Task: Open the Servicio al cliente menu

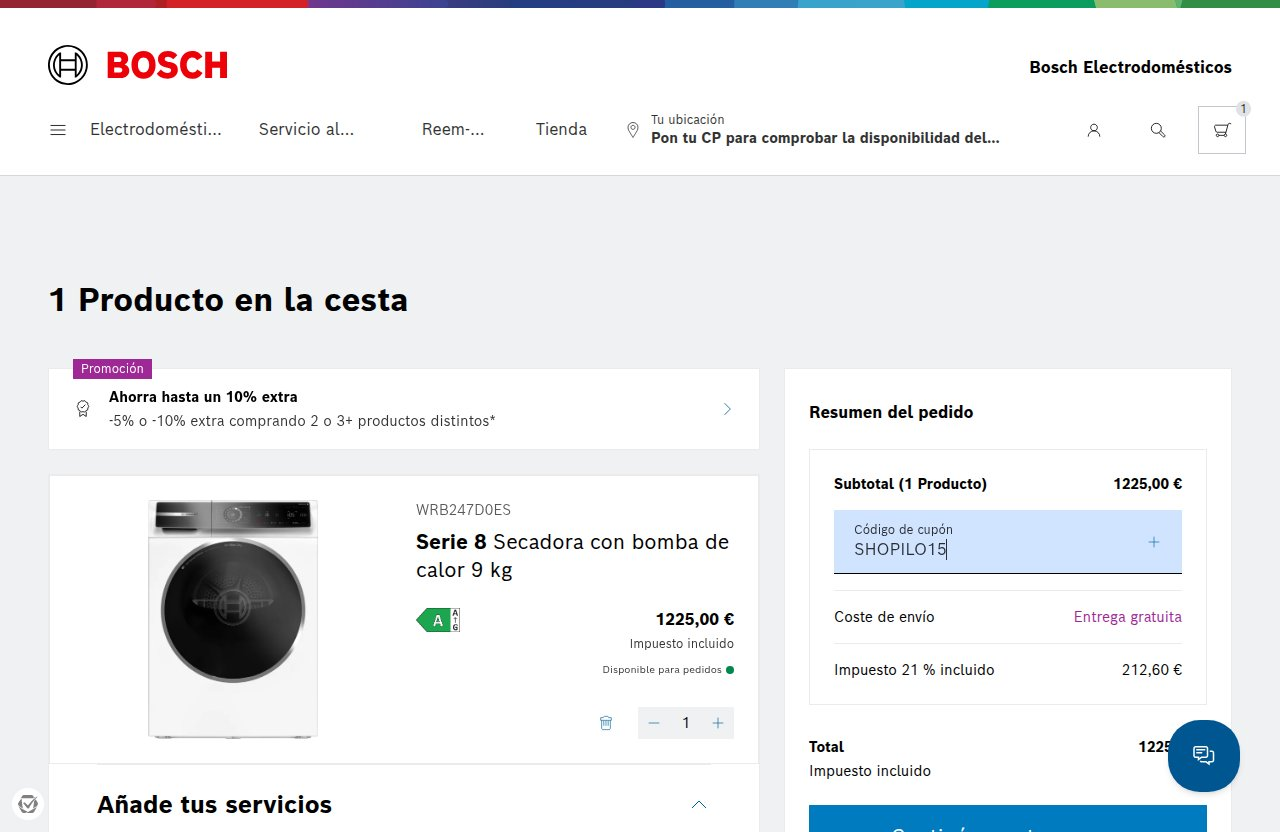Action: pos(306,129)
